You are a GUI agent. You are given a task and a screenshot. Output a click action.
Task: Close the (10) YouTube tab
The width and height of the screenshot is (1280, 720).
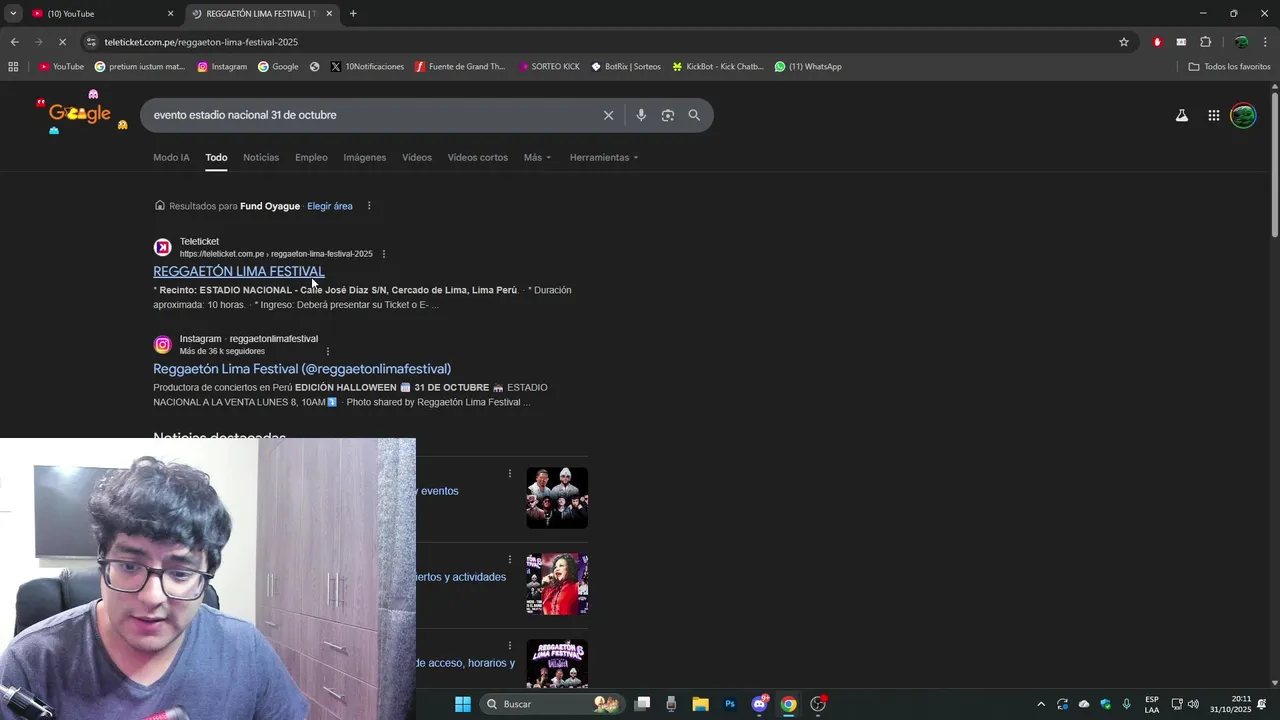click(170, 14)
